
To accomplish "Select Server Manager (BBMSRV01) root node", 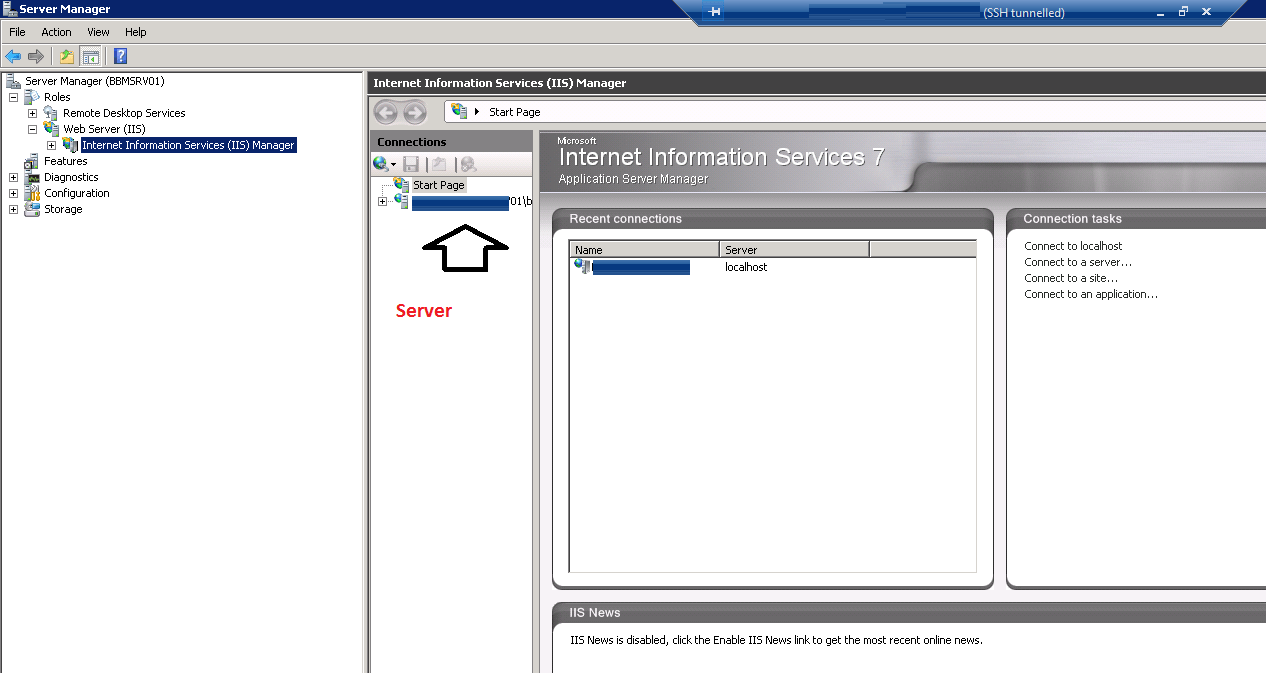I will [95, 81].
